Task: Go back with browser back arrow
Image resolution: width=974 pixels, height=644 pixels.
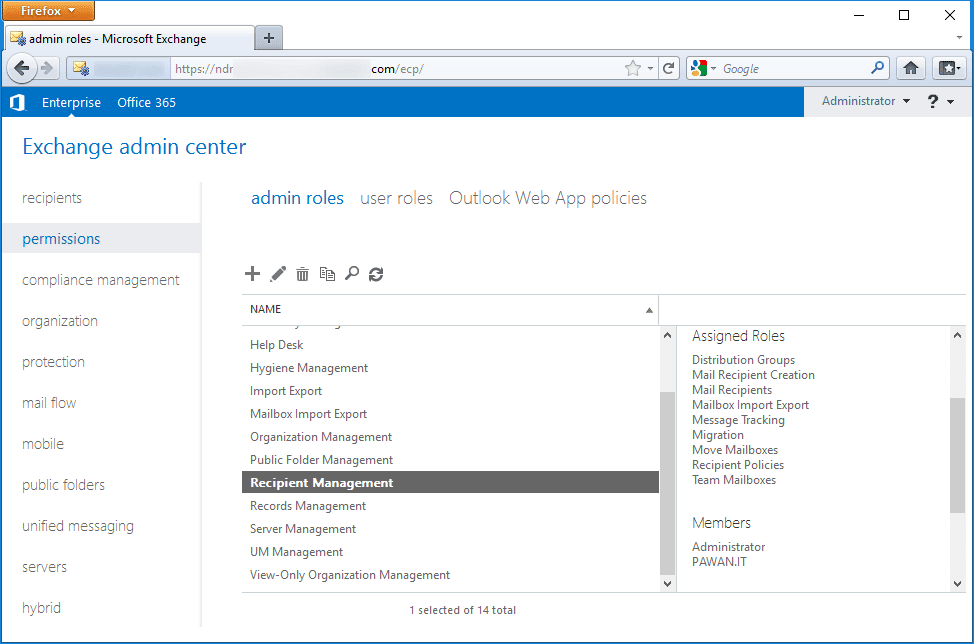Action: (x=22, y=68)
